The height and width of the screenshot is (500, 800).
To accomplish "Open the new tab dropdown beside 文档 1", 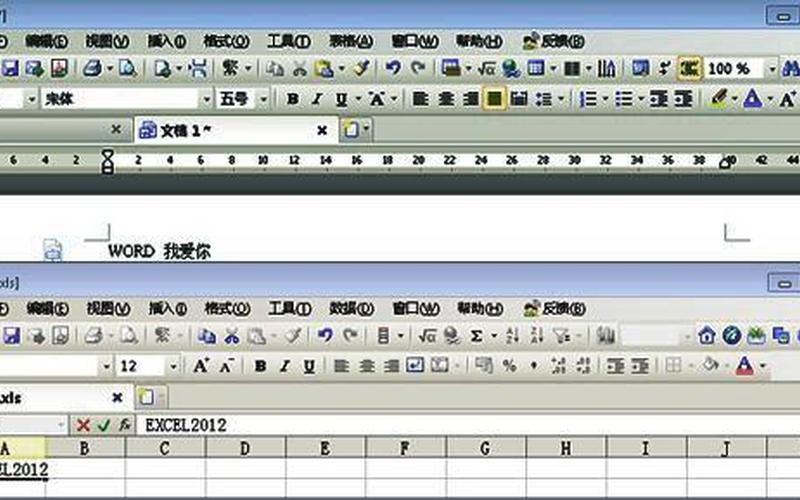I will point(366,130).
